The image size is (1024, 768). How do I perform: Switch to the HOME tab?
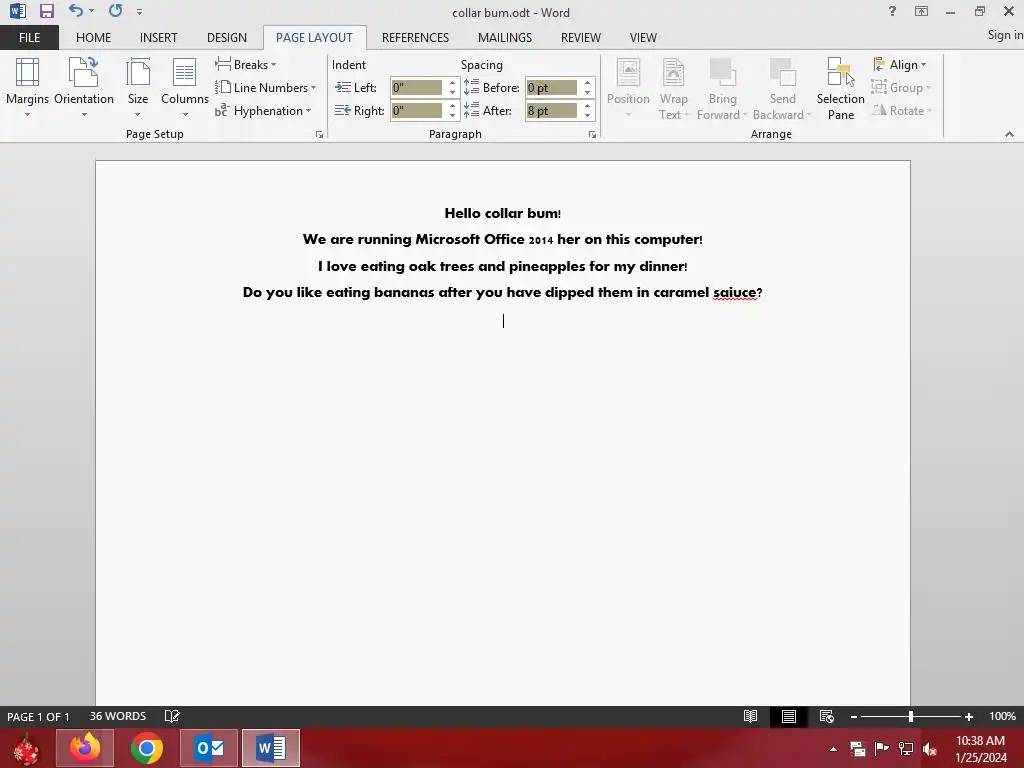click(93, 38)
